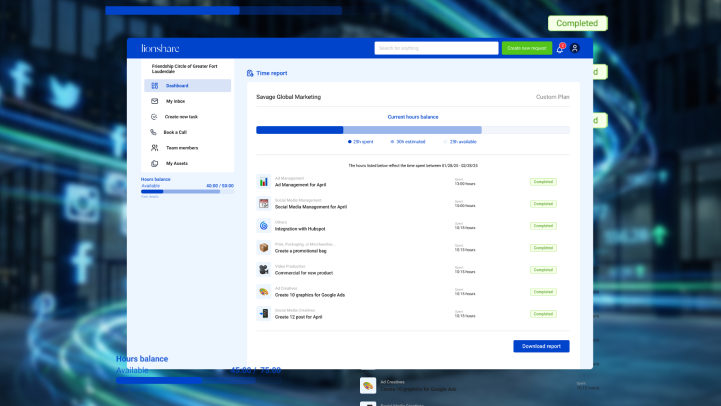The image size is (721, 406).
Task: Go to My Inbox
Action: coord(175,101)
